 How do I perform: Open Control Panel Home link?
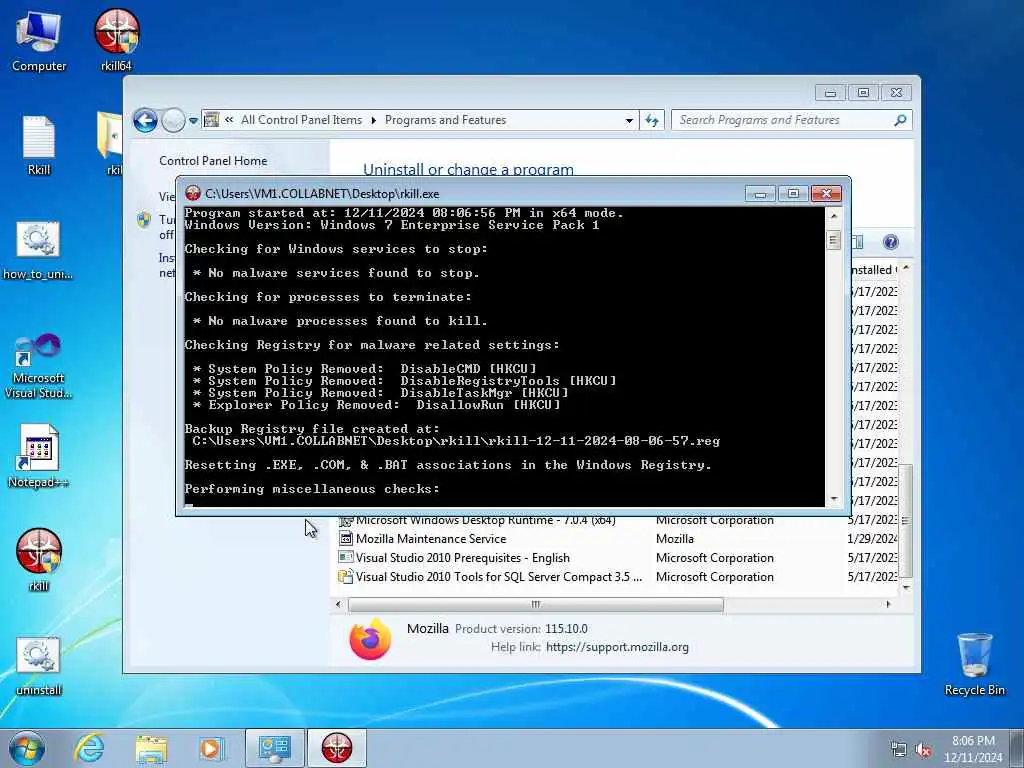tap(213, 161)
